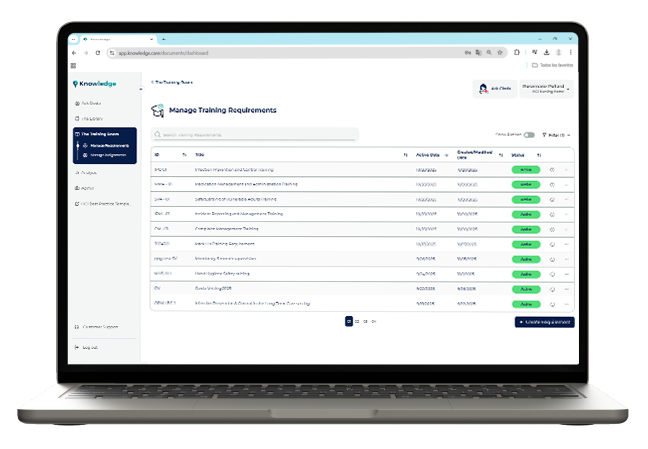The image size is (648, 449).
Task: Sort by the Status column
Action: click(x=539, y=155)
